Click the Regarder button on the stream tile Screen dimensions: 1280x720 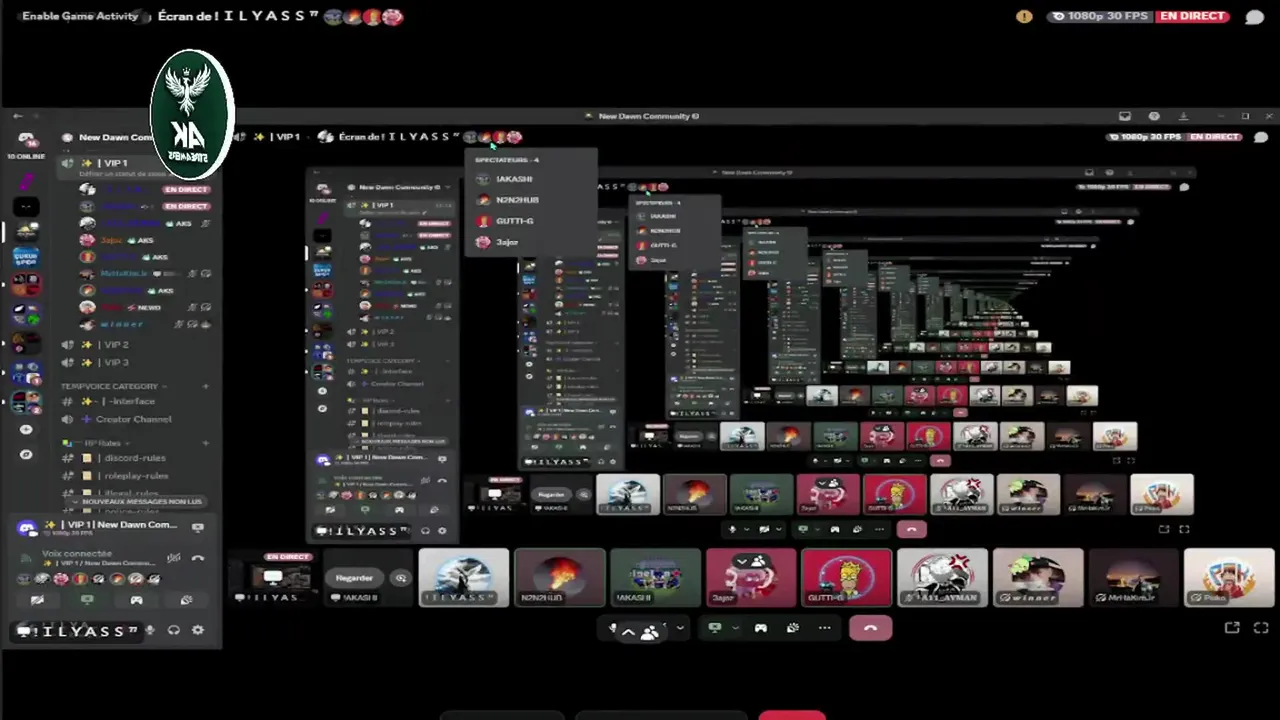point(354,578)
